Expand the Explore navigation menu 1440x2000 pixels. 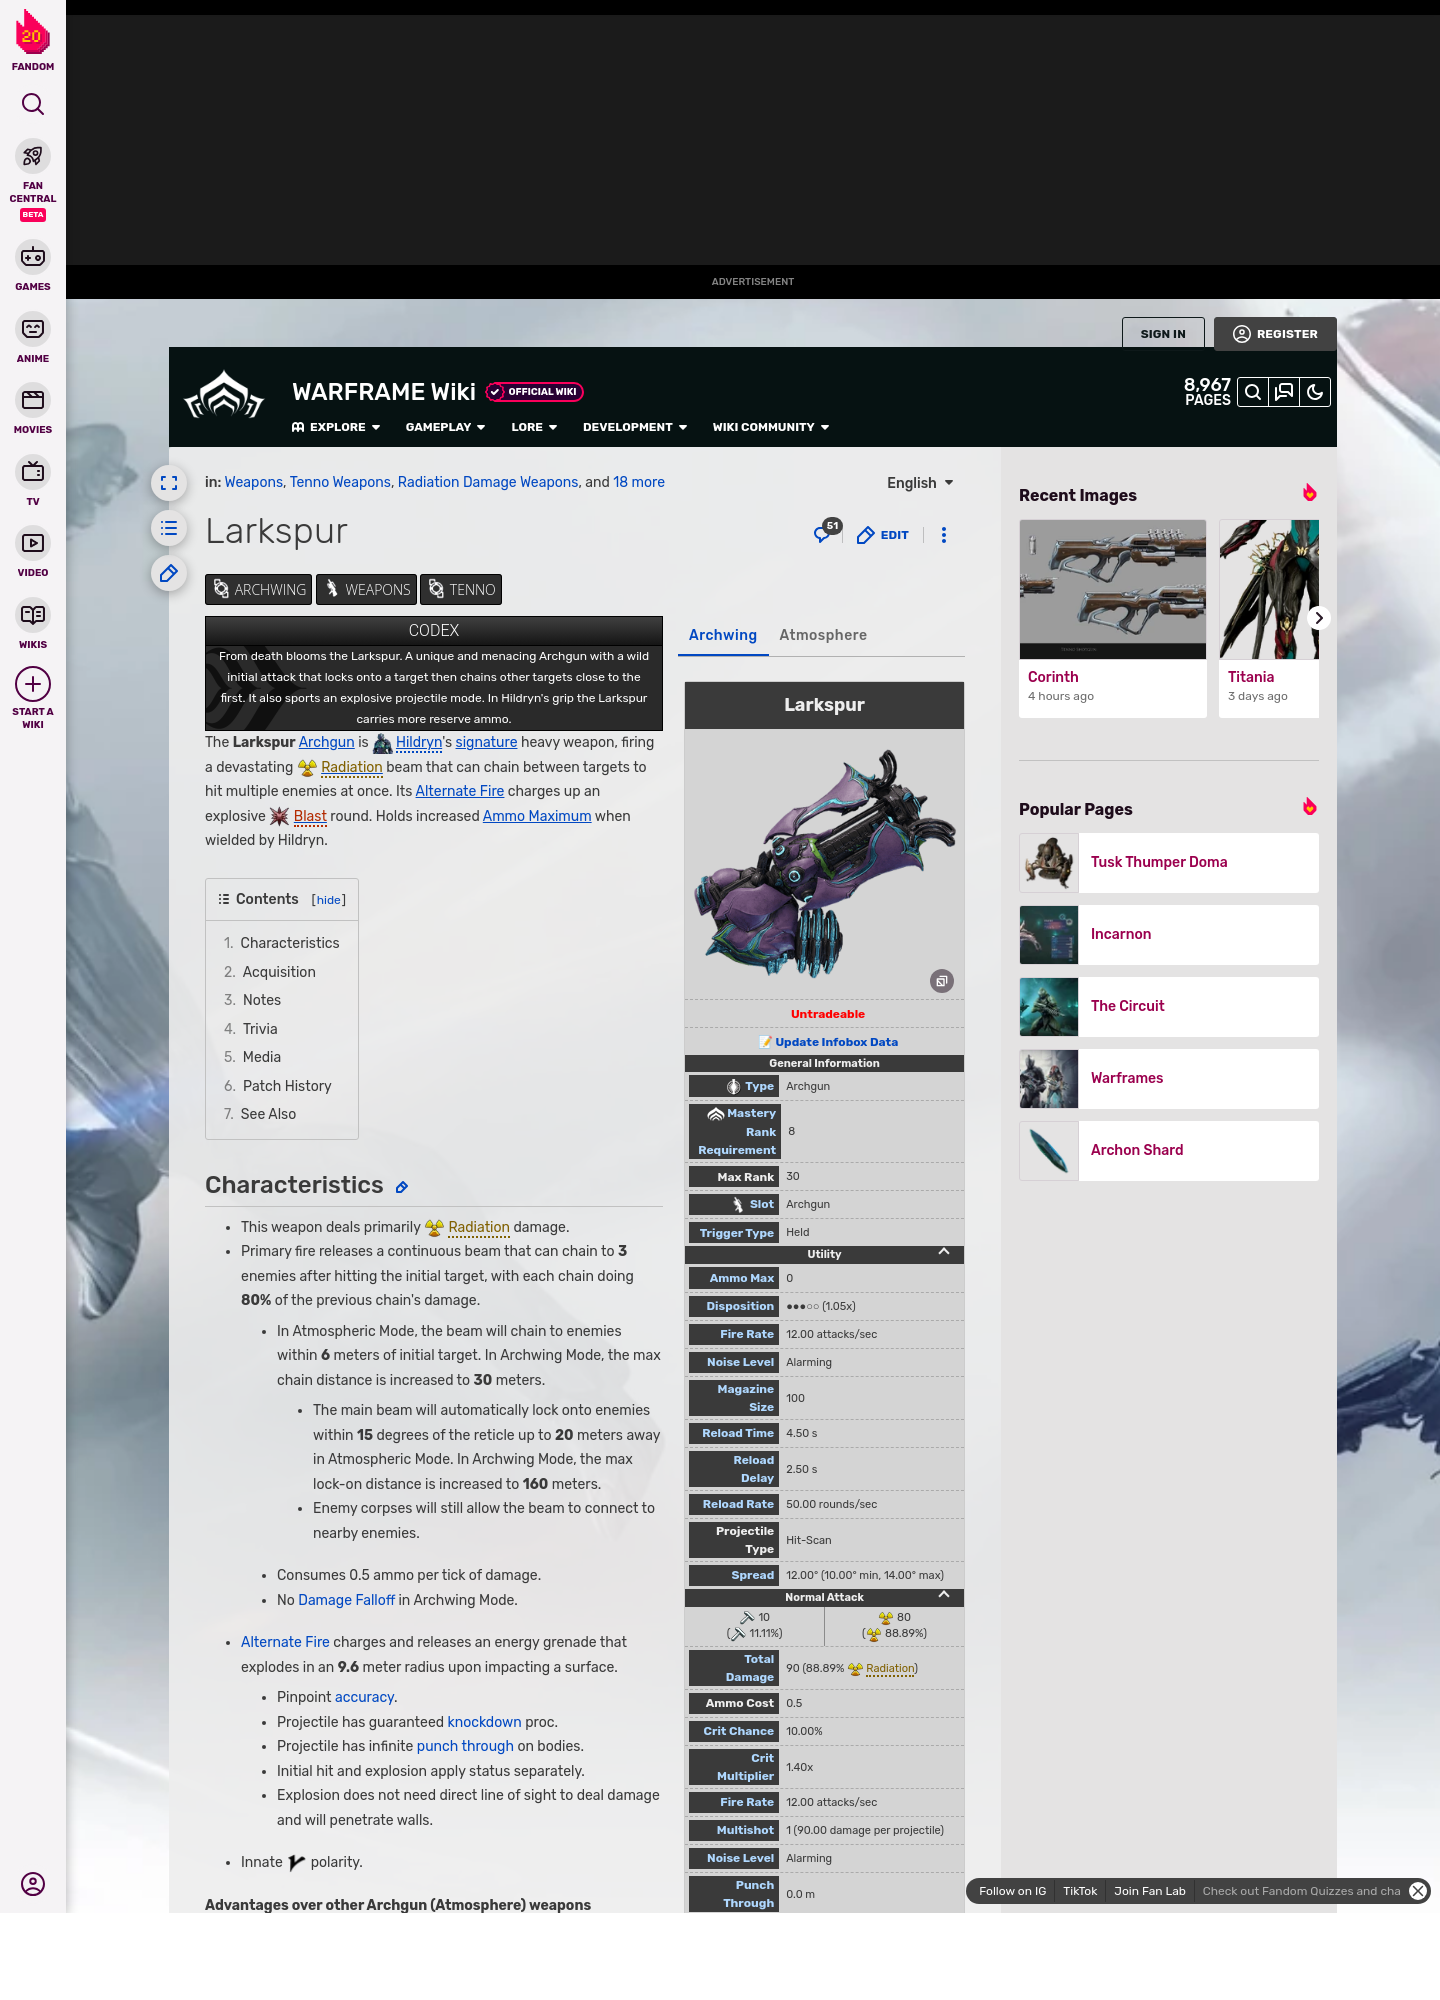tap(336, 427)
